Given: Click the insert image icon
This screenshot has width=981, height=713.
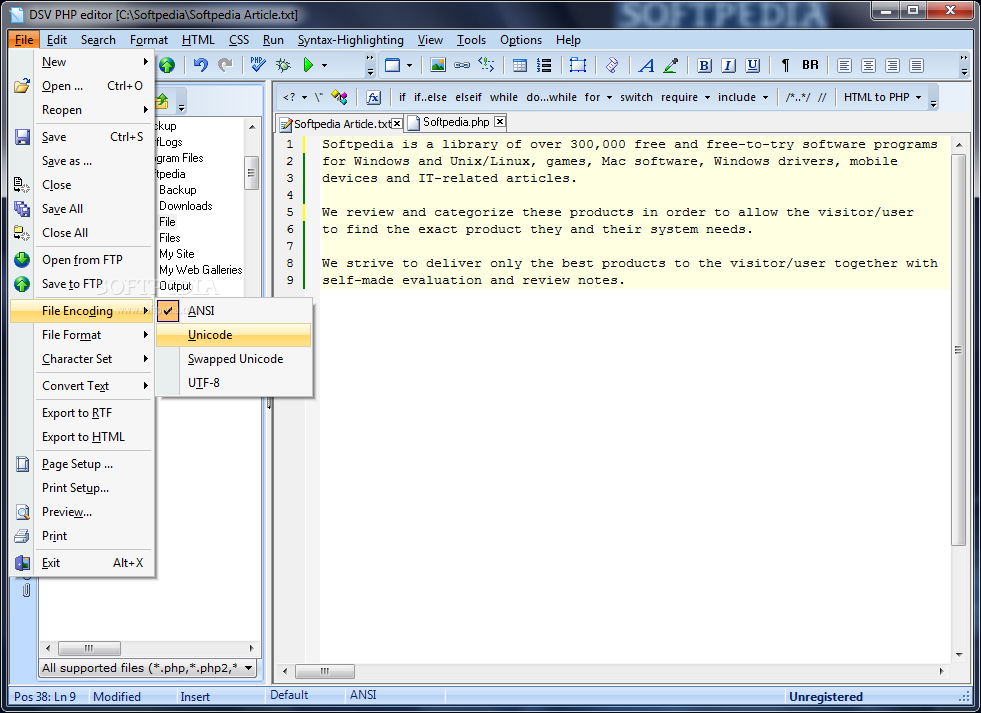Looking at the screenshot, I should (x=438, y=65).
